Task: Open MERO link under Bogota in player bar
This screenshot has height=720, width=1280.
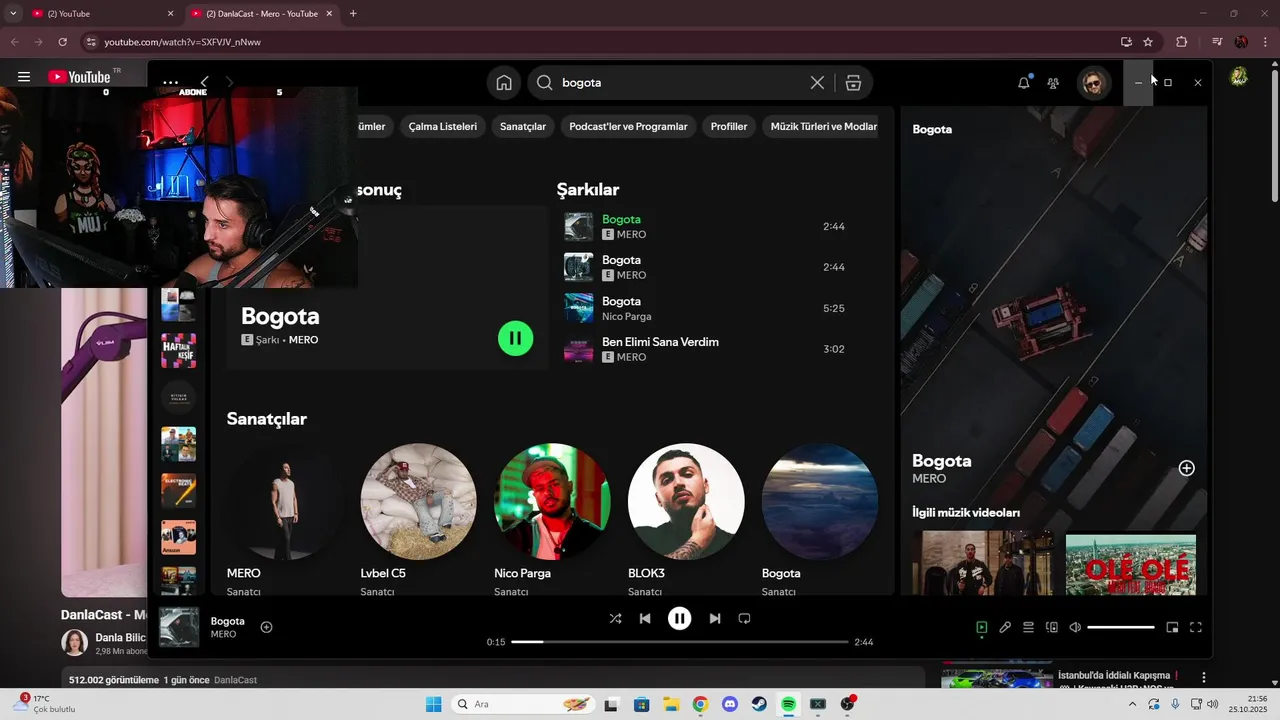Action: [224, 635]
